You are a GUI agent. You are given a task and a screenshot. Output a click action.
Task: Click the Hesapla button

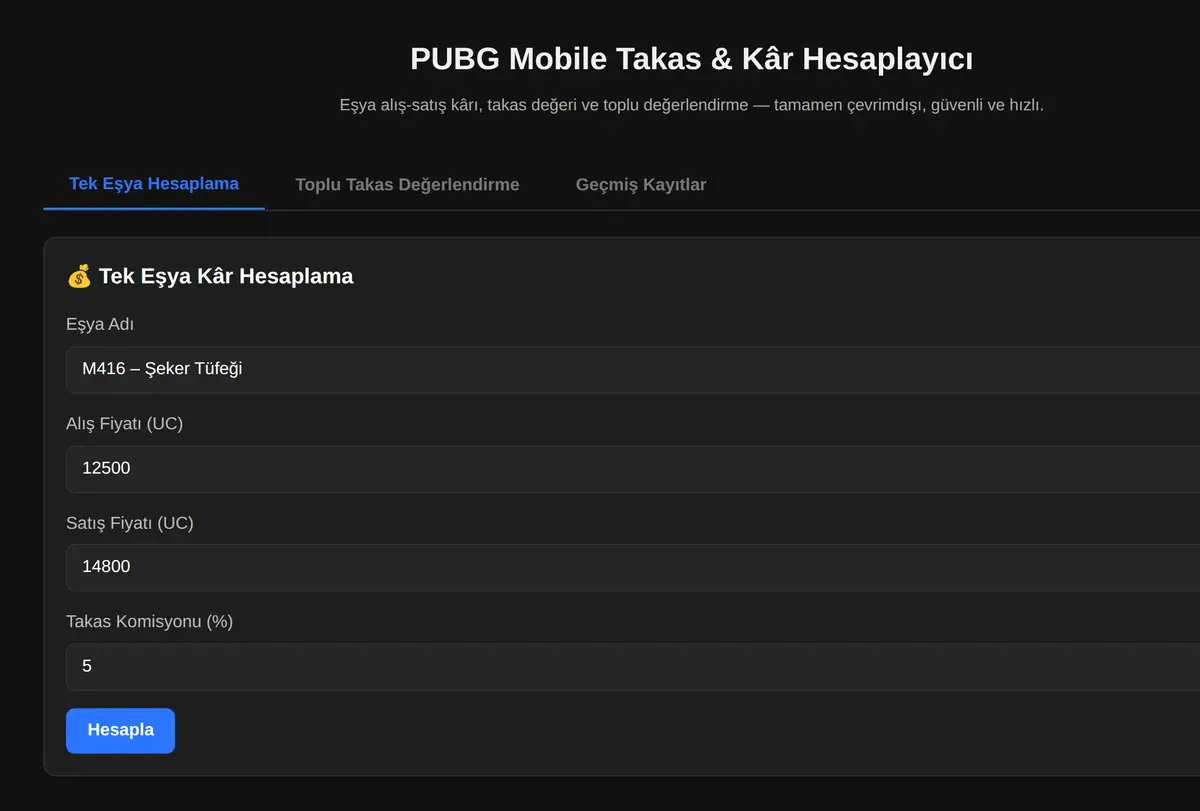coord(120,730)
